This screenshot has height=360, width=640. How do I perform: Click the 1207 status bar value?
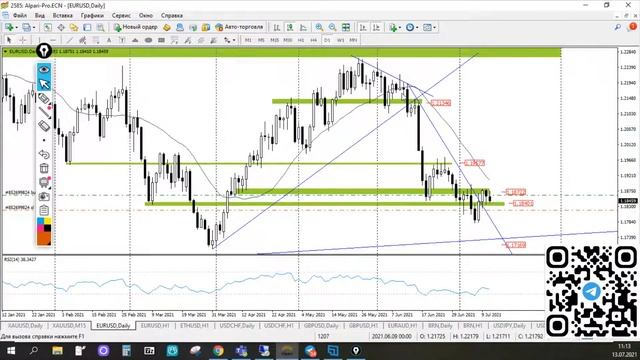point(323,336)
